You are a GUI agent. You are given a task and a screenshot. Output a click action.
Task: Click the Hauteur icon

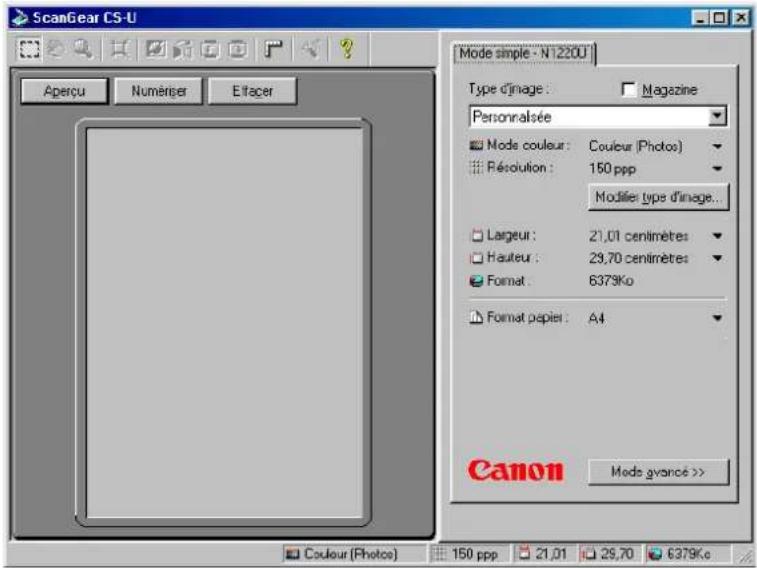click(477, 258)
